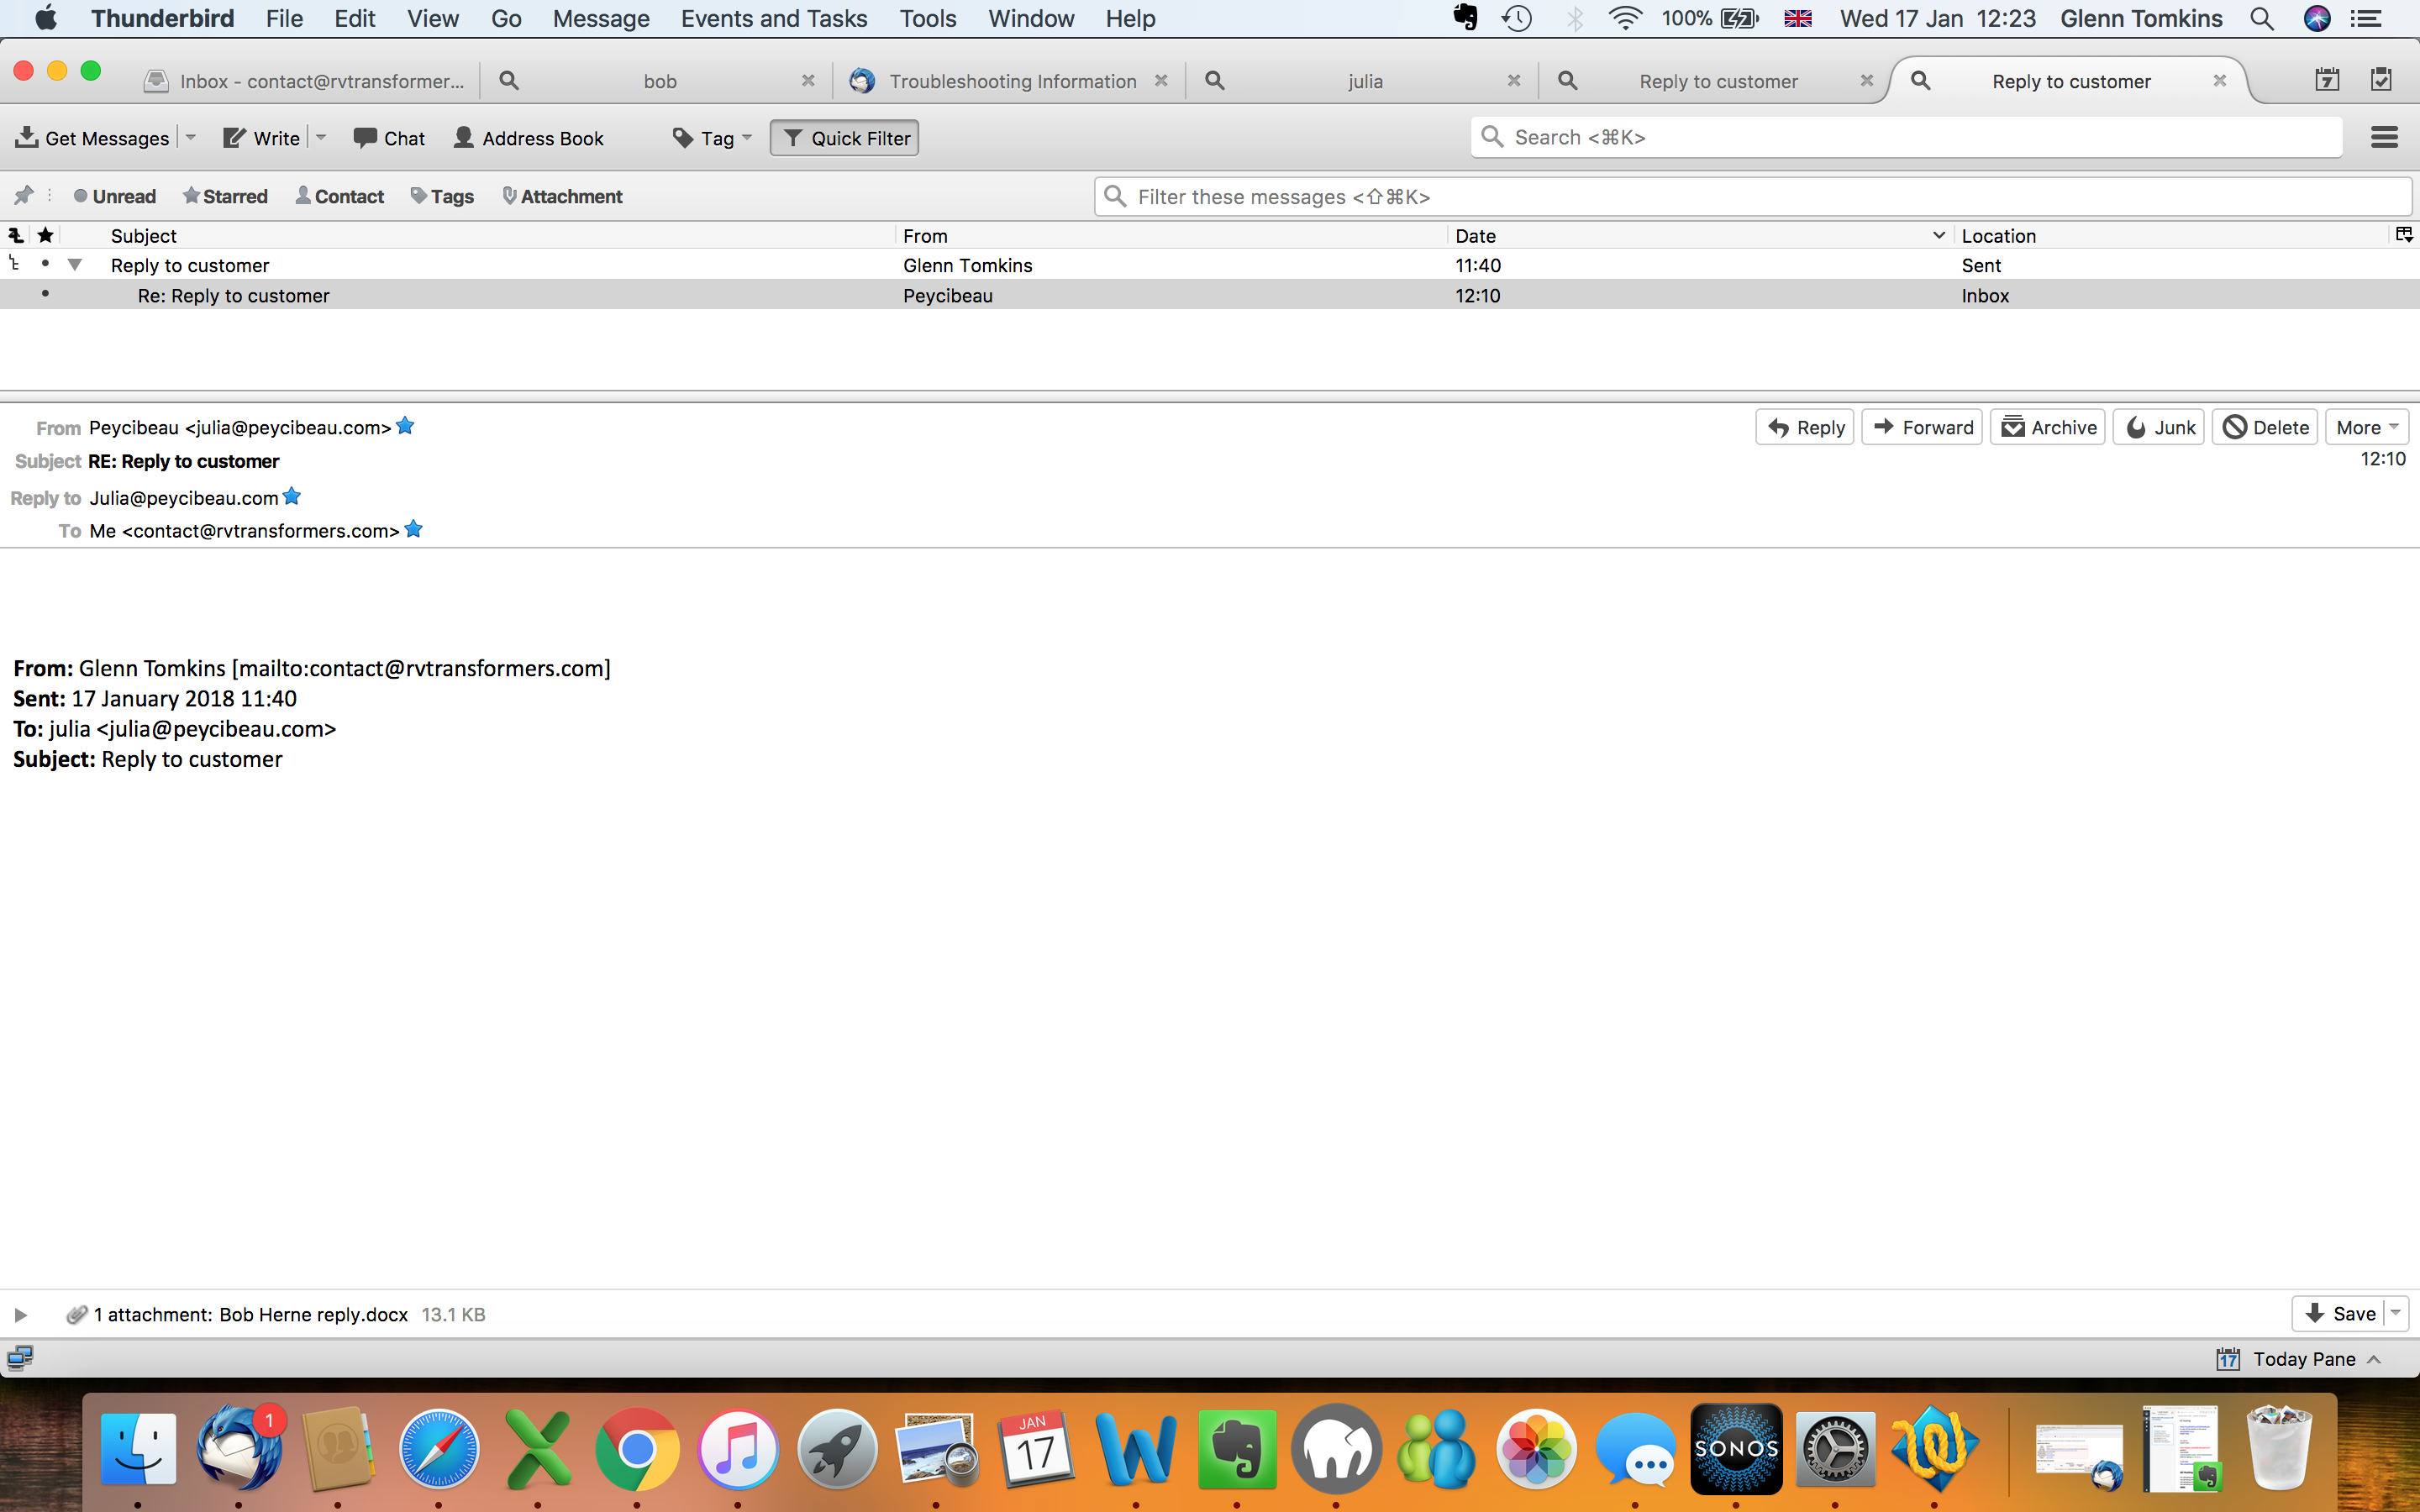Toggle the Starred quick filter
2420x1512 pixels.
click(225, 197)
